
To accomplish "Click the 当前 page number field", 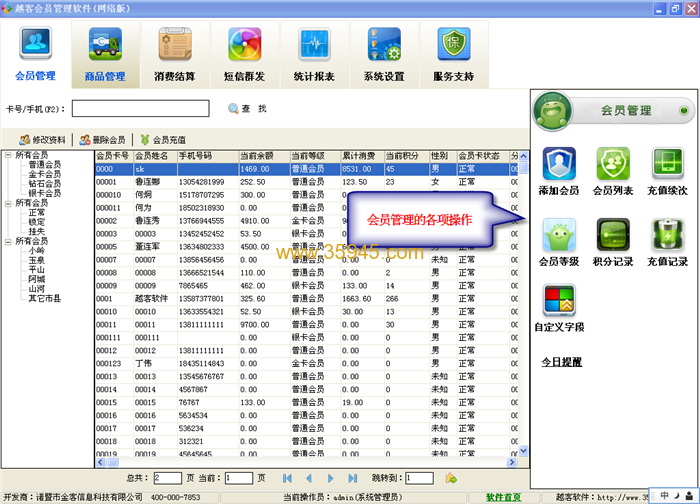I will pos(239,478).
